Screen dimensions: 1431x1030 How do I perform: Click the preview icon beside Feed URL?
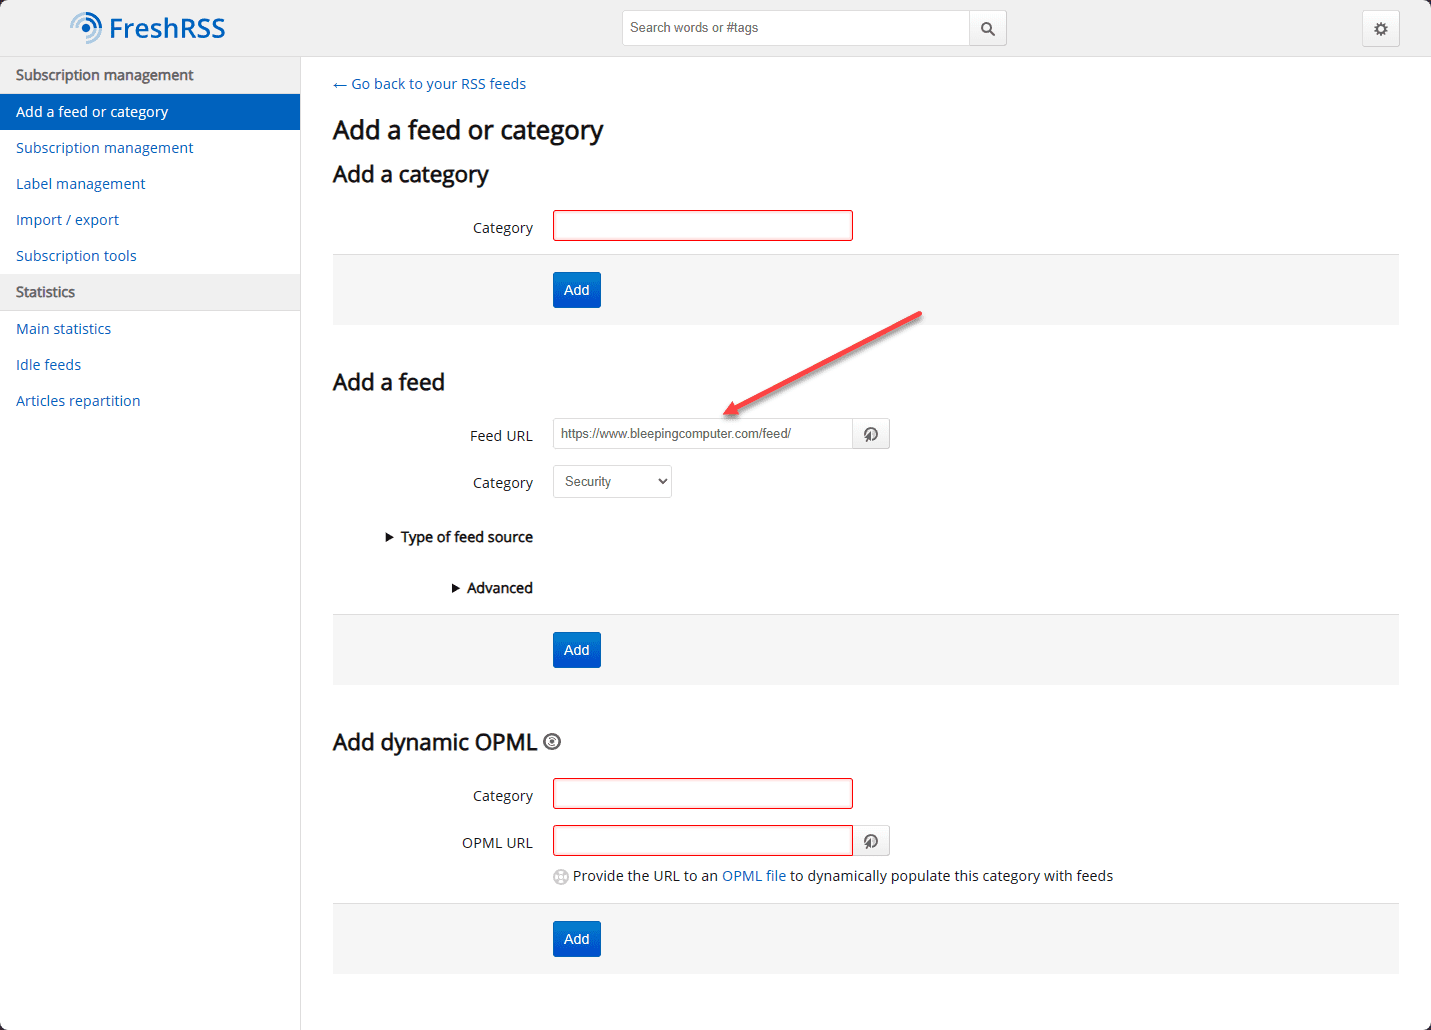871,434
